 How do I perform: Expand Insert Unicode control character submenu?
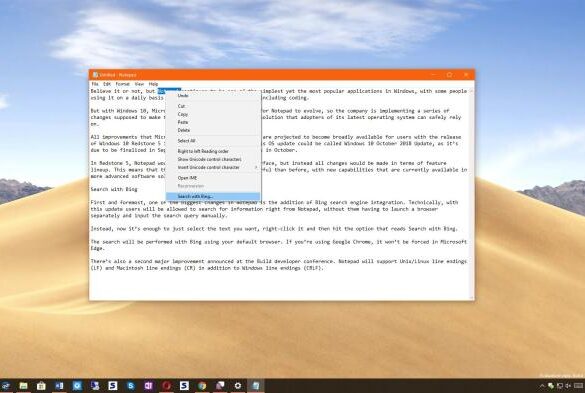point(213,168)
